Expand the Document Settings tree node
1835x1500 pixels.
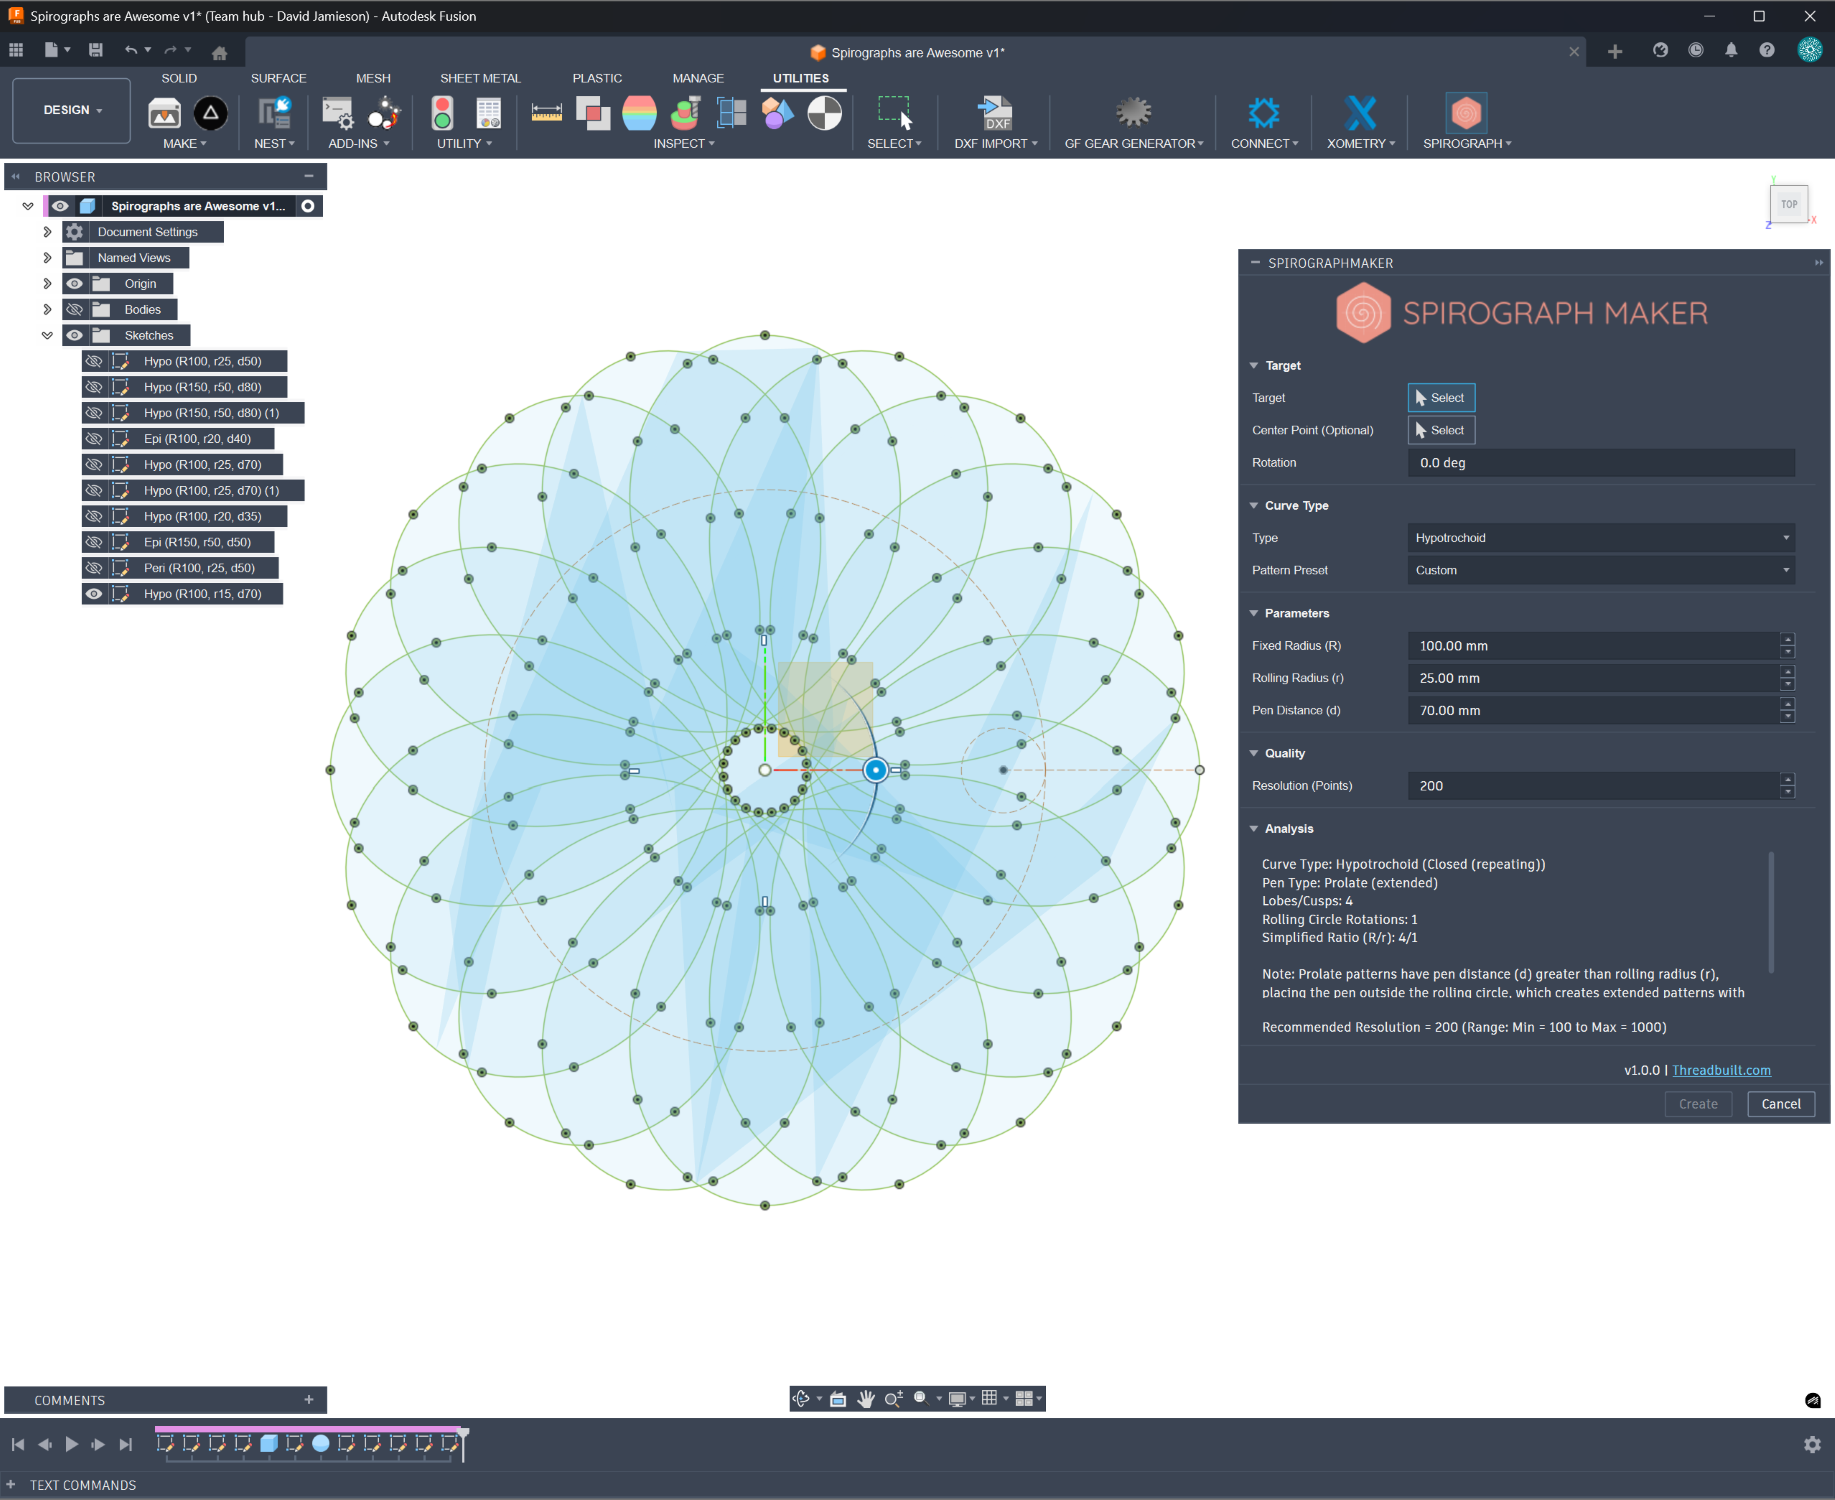[x=47, y=231]
